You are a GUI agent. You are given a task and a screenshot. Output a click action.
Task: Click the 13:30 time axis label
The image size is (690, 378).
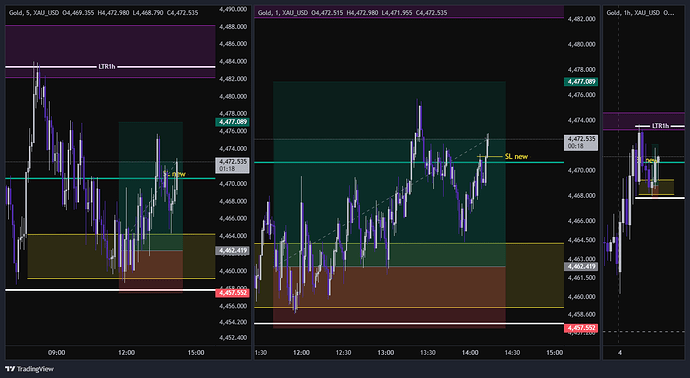click(428, 352)
